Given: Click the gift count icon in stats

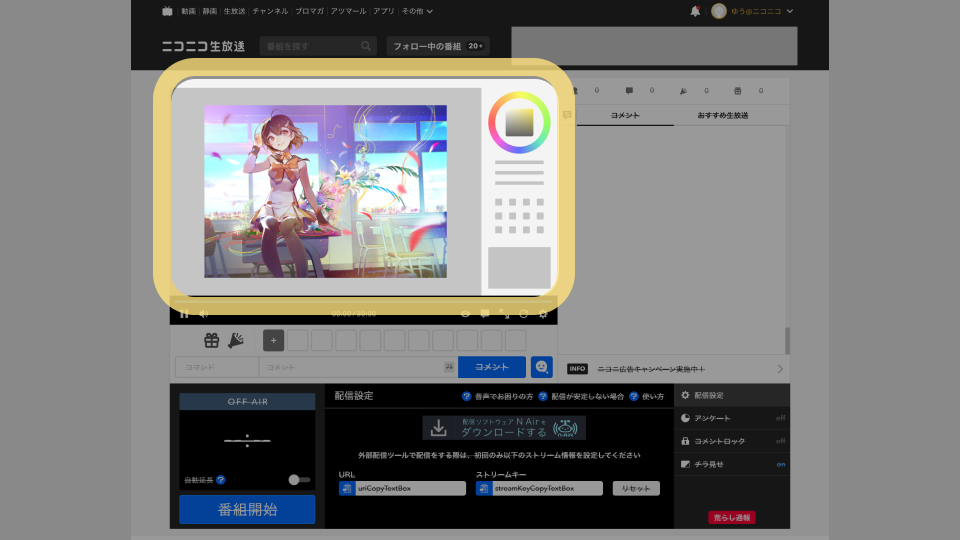Looking at the screenshot, I should (x=738, y=91).
